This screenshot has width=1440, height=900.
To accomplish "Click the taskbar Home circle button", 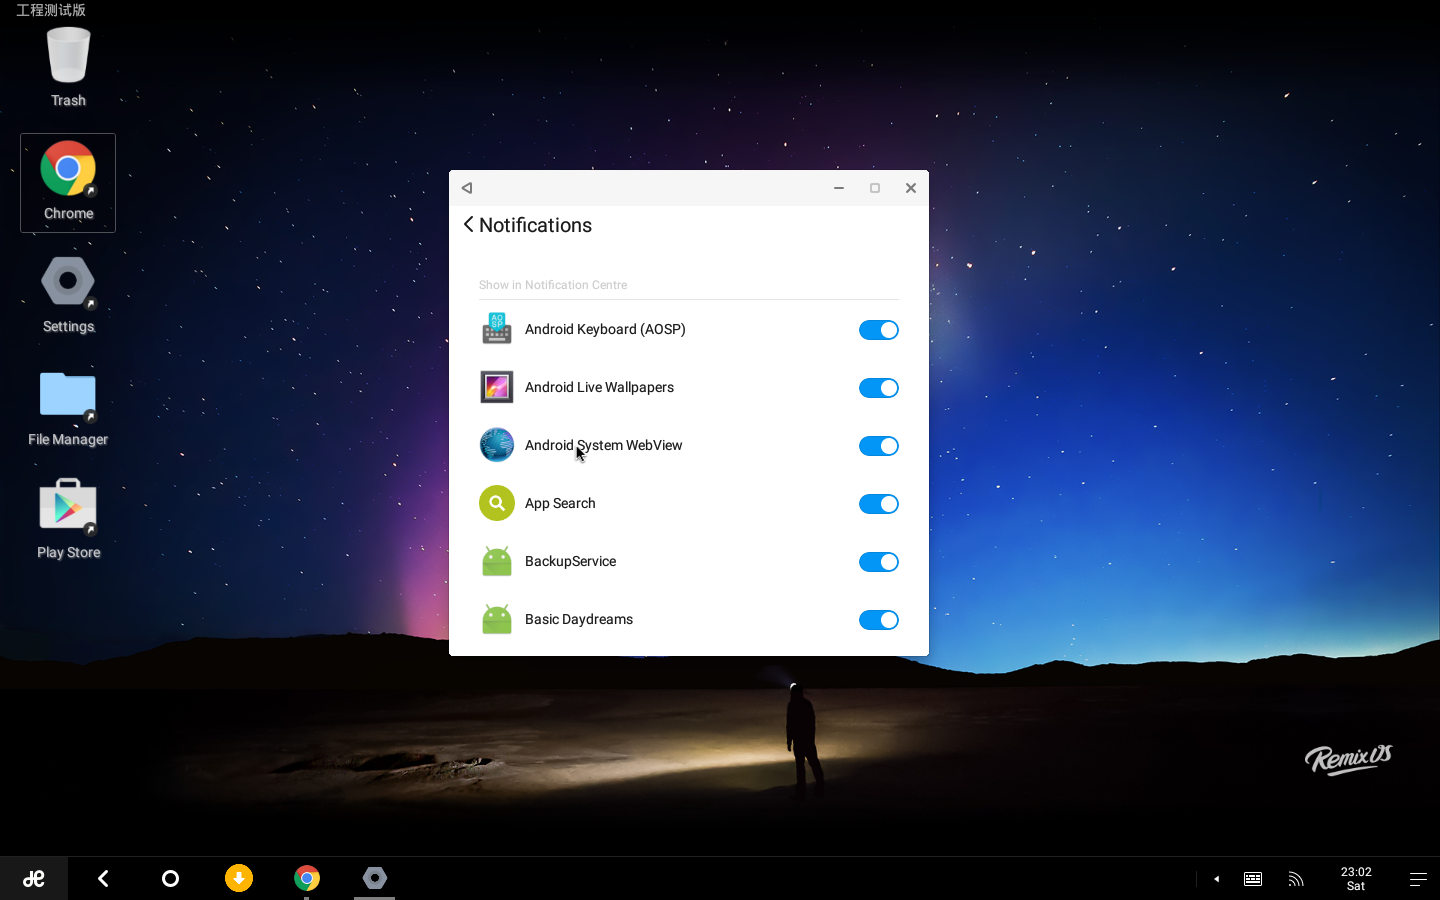I will [170, 878].
